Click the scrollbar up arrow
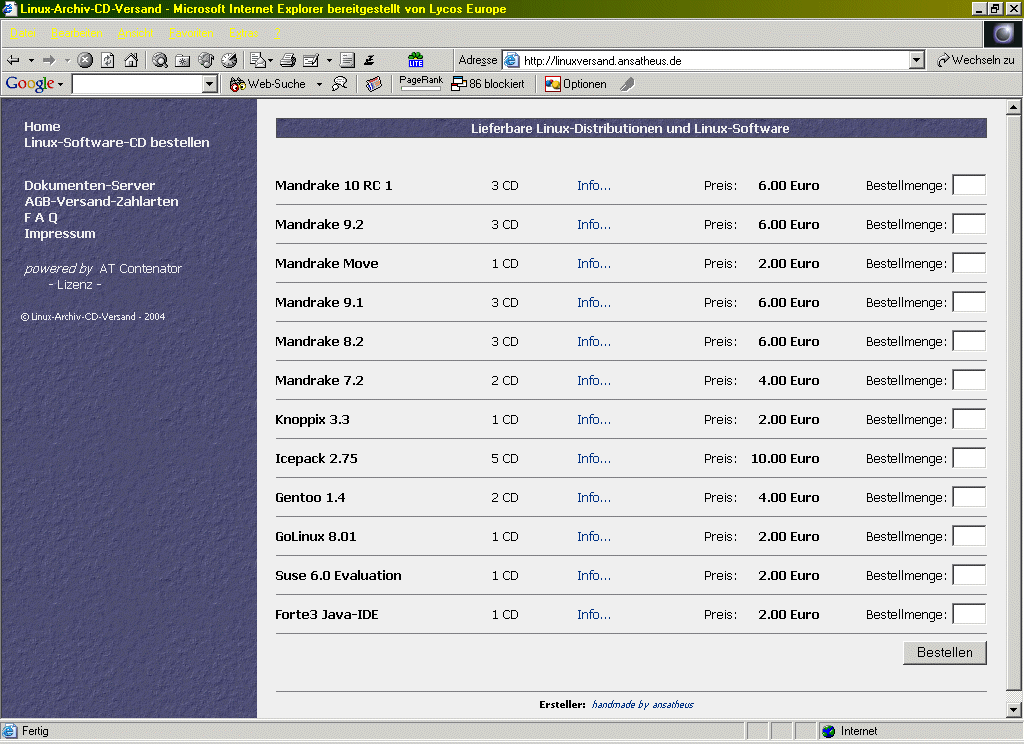 point(1014,106)
